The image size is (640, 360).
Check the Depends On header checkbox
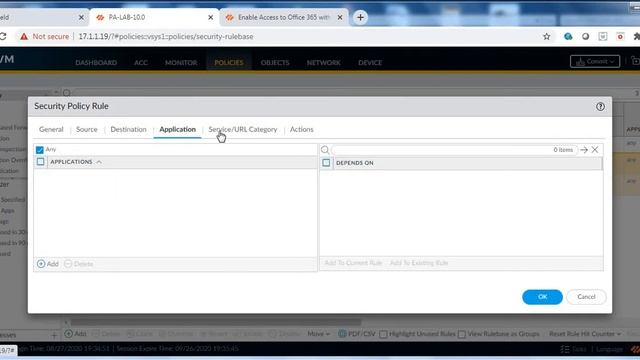coord(326,163)
